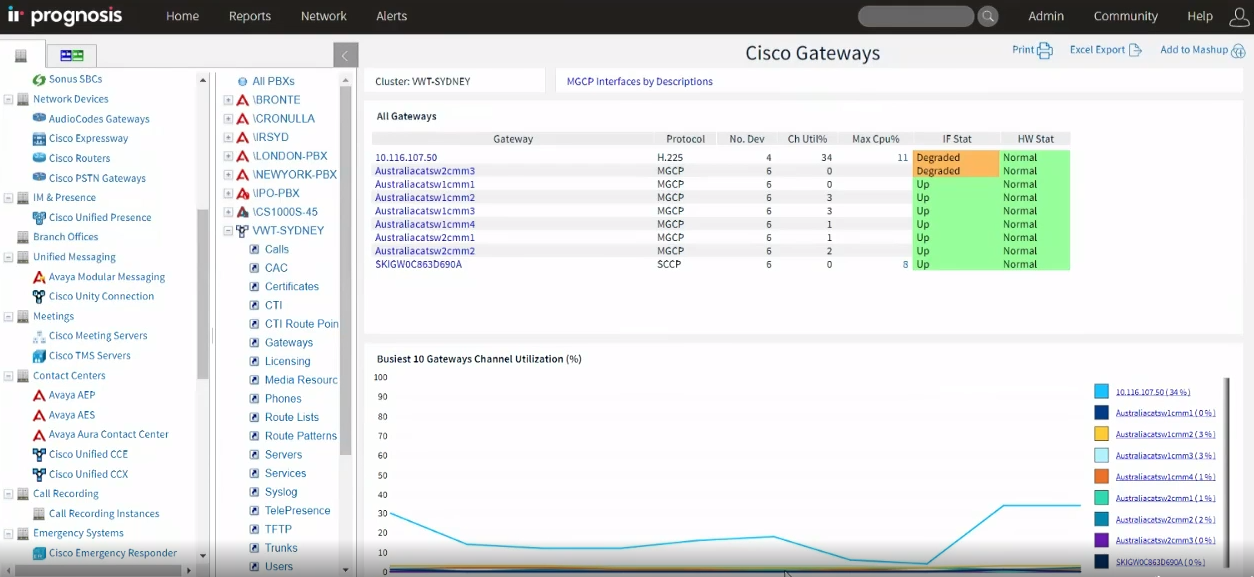Open the user profile icon
1254x577 pixels.
pyautogui.click(x=1235, y=16)
